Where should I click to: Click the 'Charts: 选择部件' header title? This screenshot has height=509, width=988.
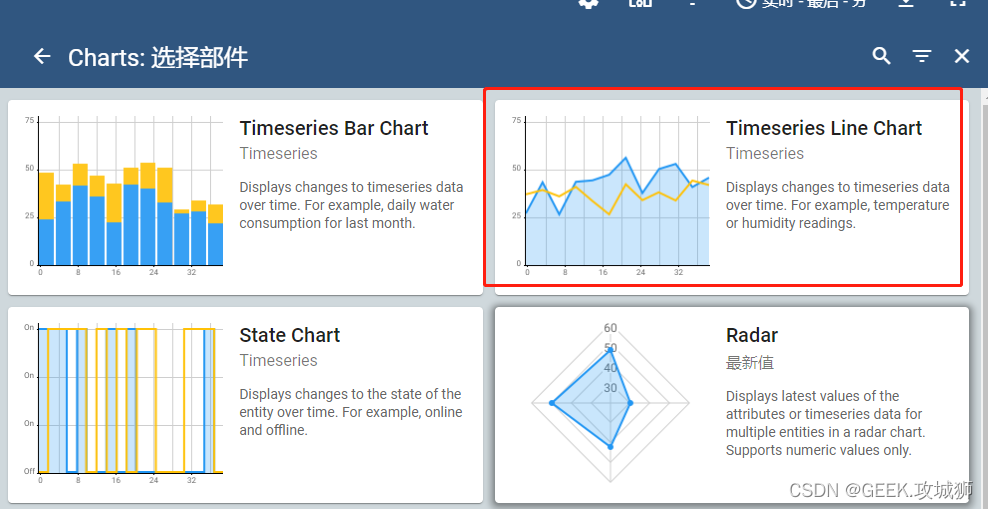[158, 57]
